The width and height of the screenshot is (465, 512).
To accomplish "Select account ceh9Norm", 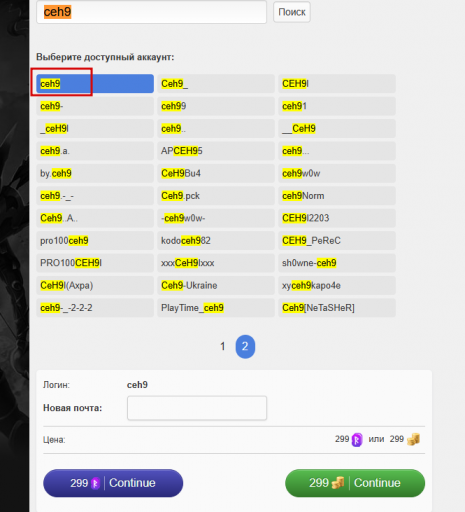I will [337, 196].
